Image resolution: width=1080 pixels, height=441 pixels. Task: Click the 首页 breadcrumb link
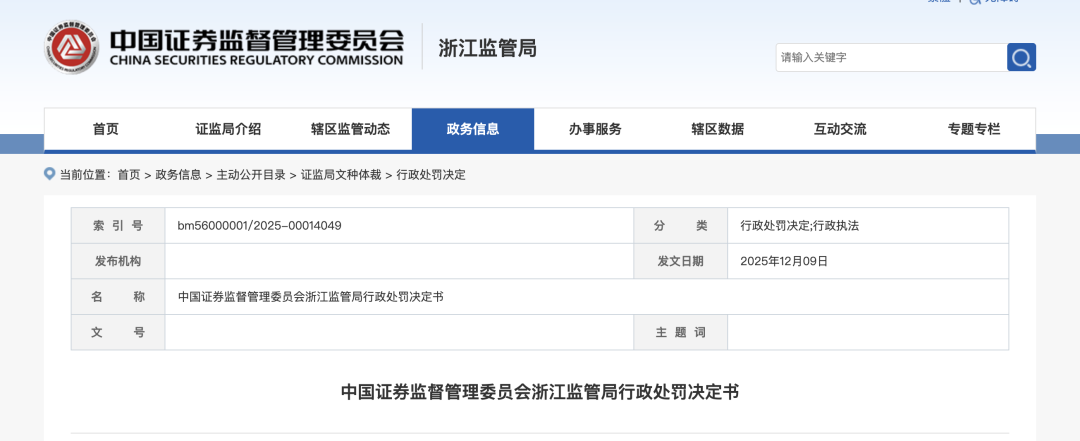pyautogui.click(x=129, y=175)
